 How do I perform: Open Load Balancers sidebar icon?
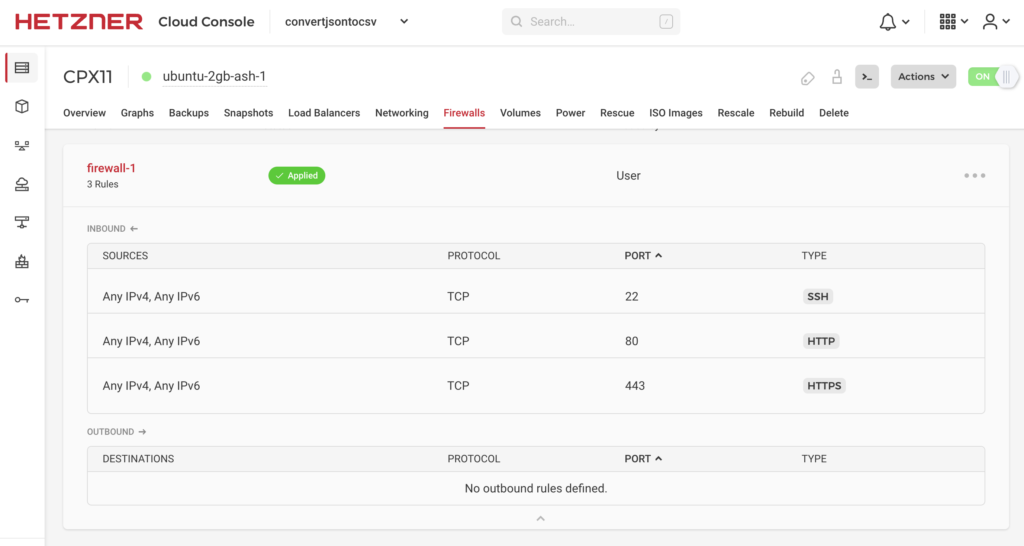click(x=22, y=146)
